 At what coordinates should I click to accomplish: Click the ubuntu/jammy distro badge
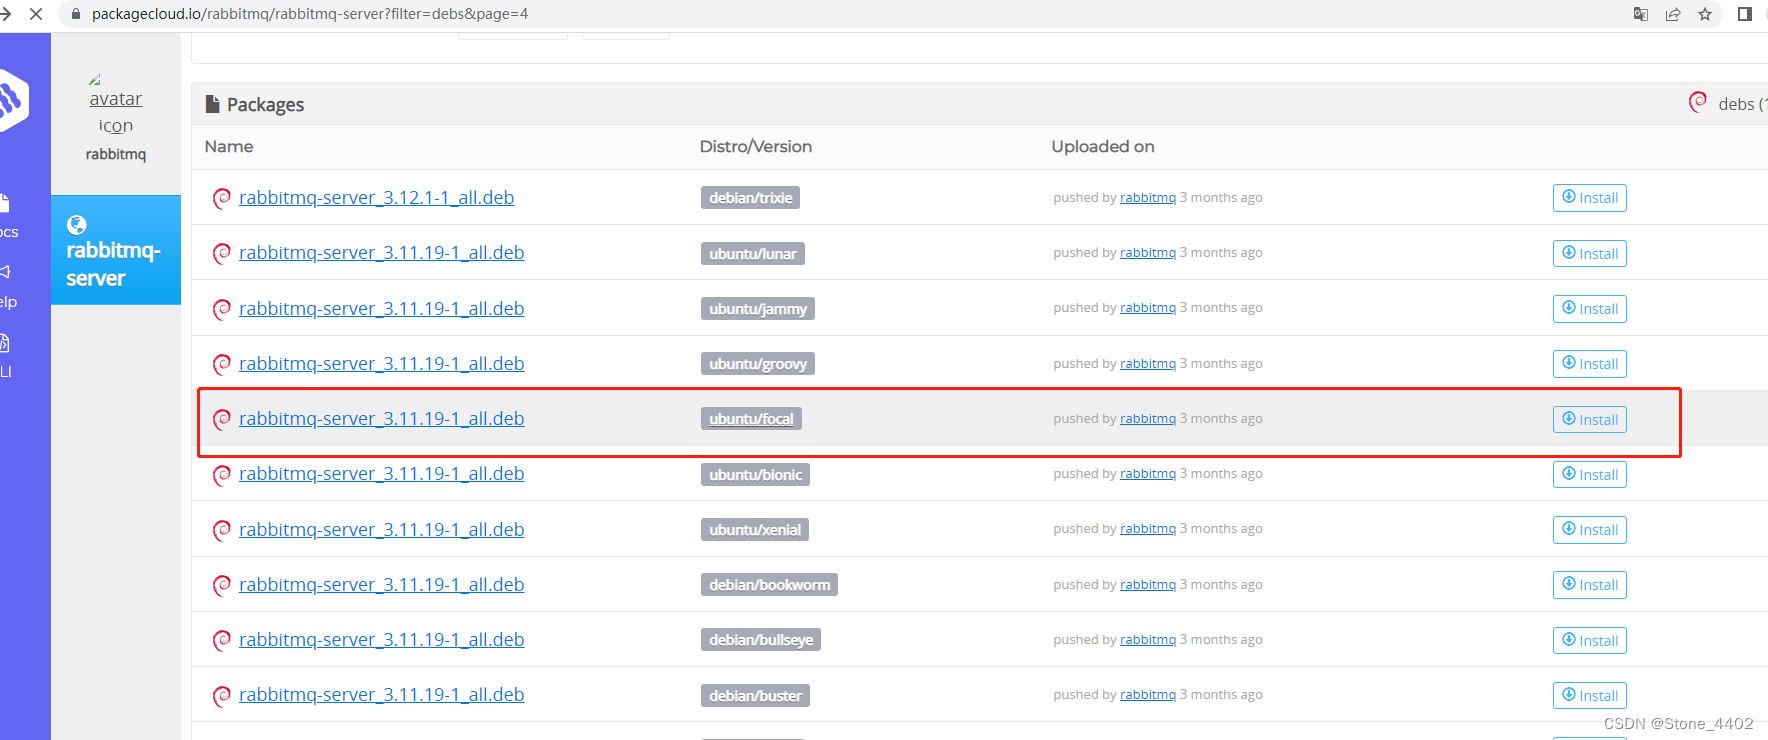coord(757,309)
